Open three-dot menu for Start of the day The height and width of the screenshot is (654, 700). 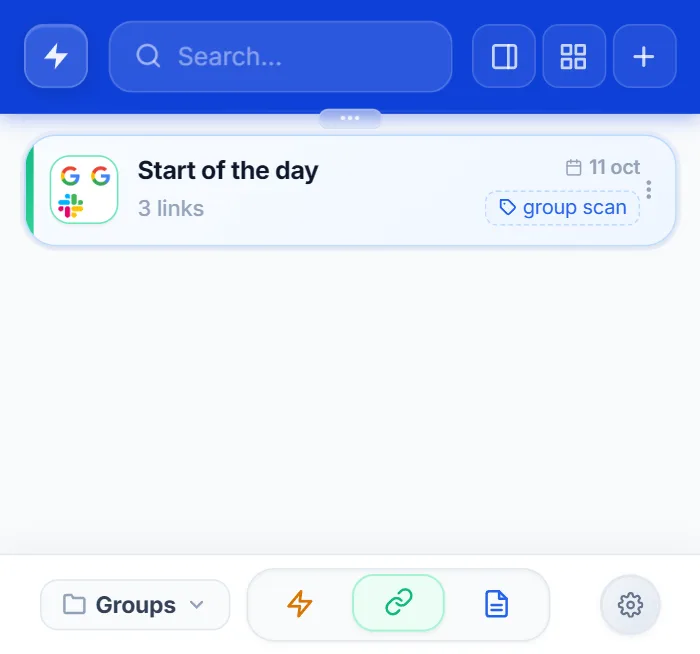(x=649, y=190)
